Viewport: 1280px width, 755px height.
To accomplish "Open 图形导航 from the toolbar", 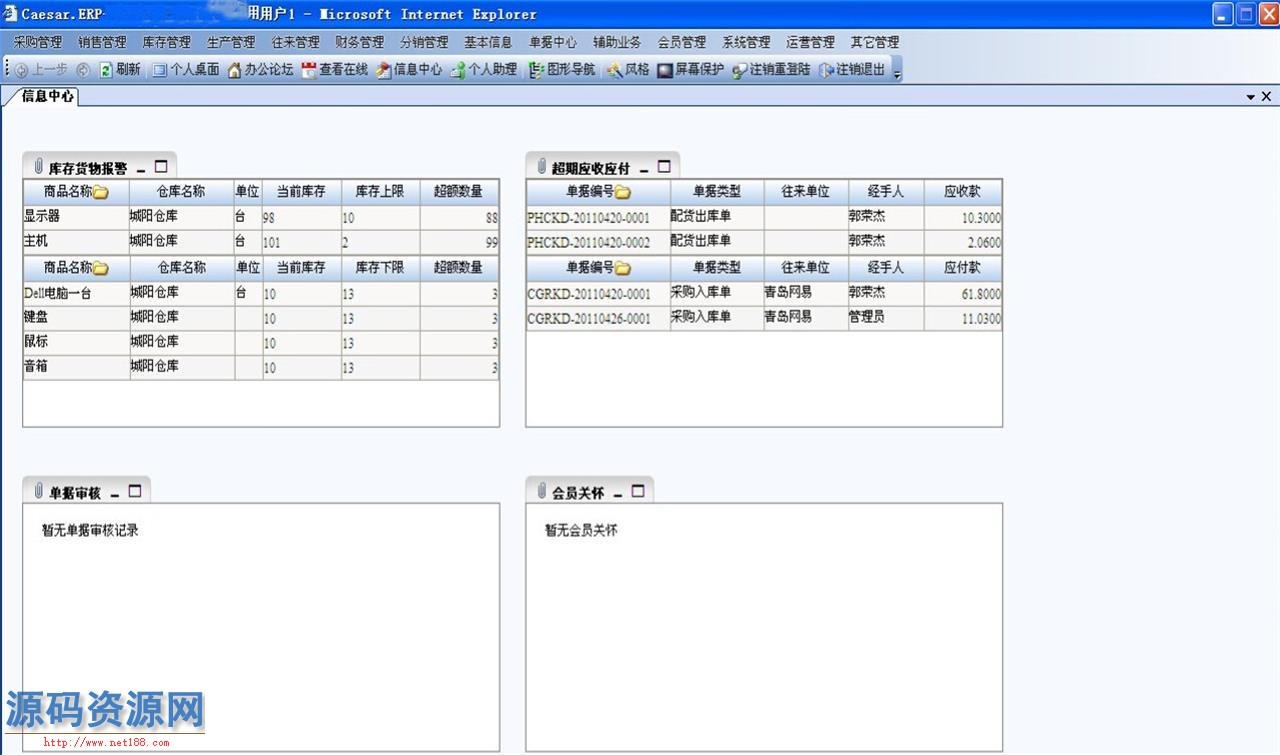I will [561, 70].
